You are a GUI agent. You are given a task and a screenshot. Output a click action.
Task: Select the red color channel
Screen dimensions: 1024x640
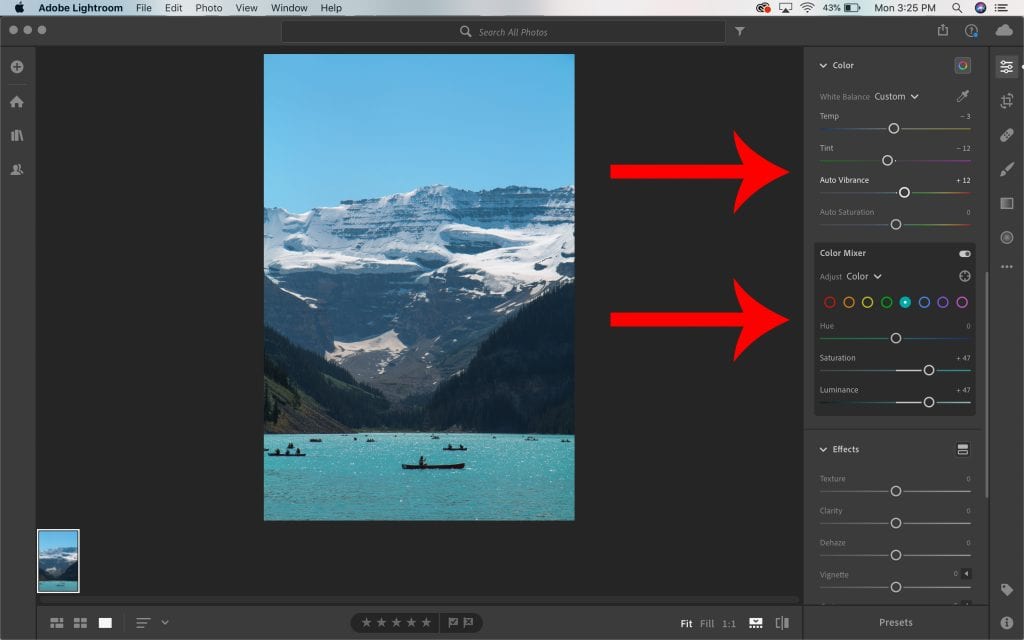[x=829, y=302]
